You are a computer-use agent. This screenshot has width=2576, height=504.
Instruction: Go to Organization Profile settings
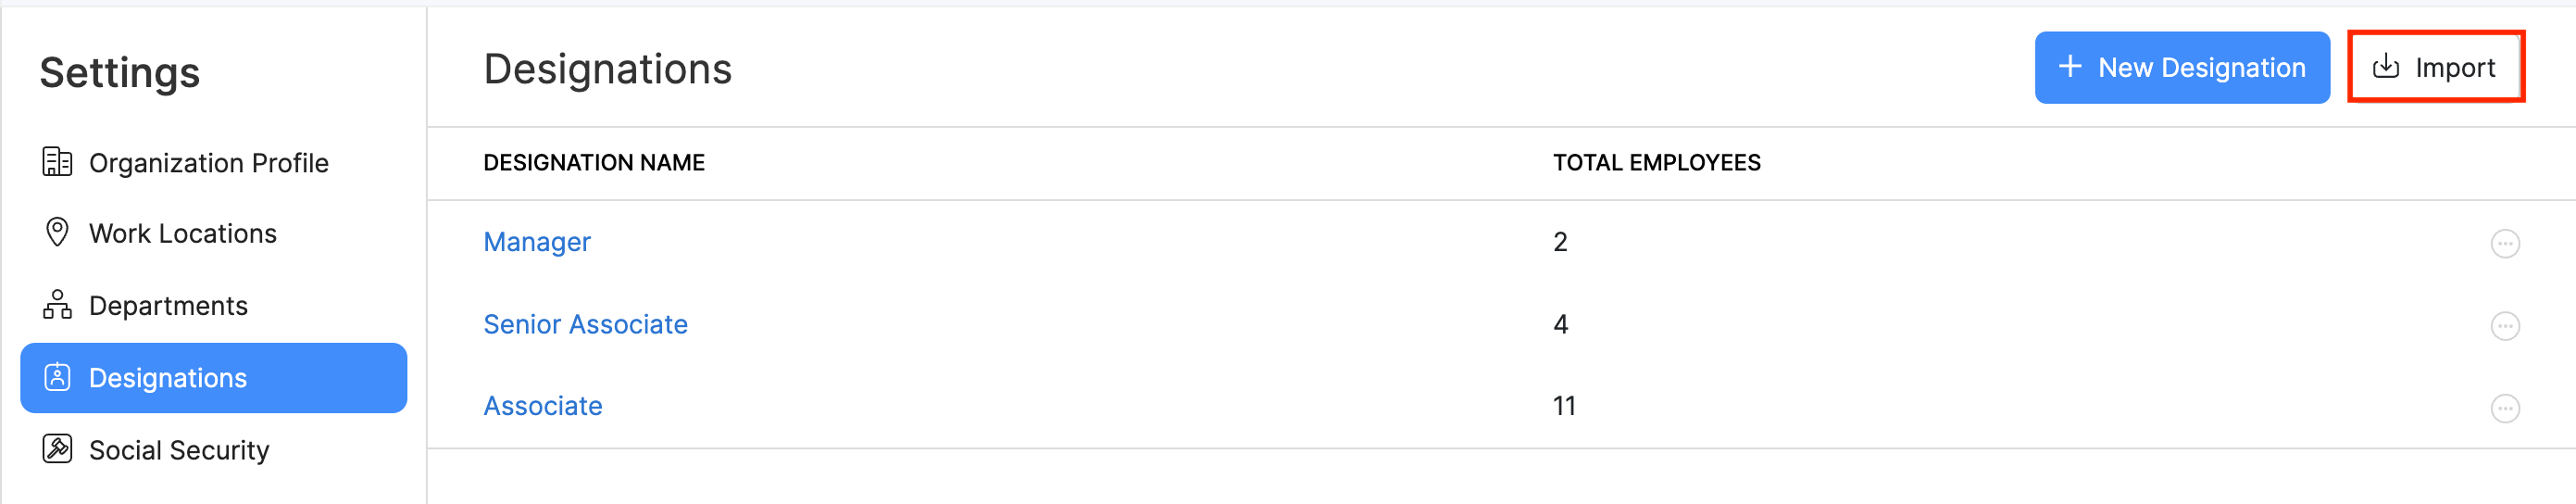pyautogui.click(x=208, y=163)
